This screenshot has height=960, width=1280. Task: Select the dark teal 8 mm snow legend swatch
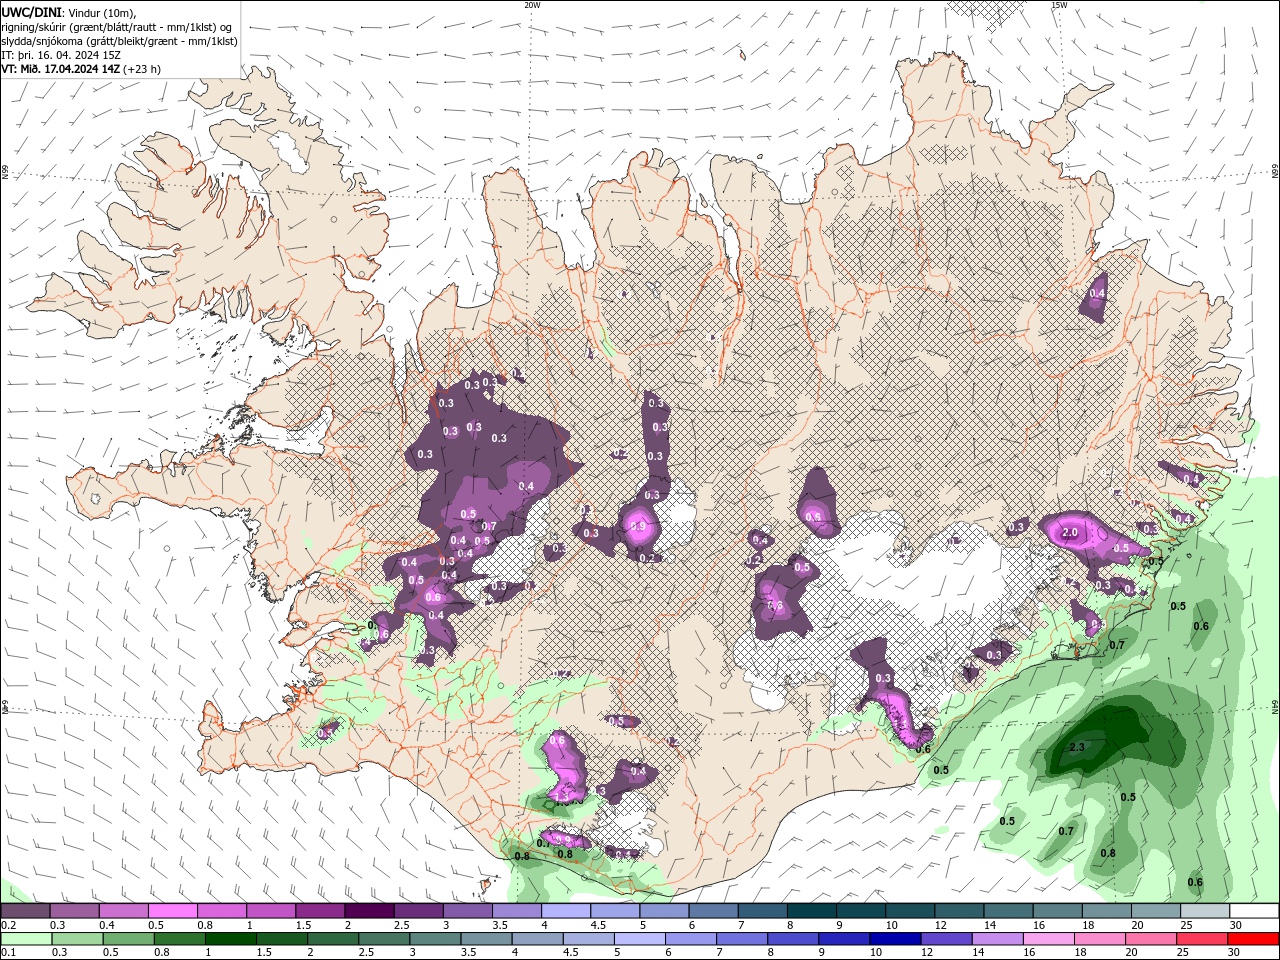tap(812, 911)
